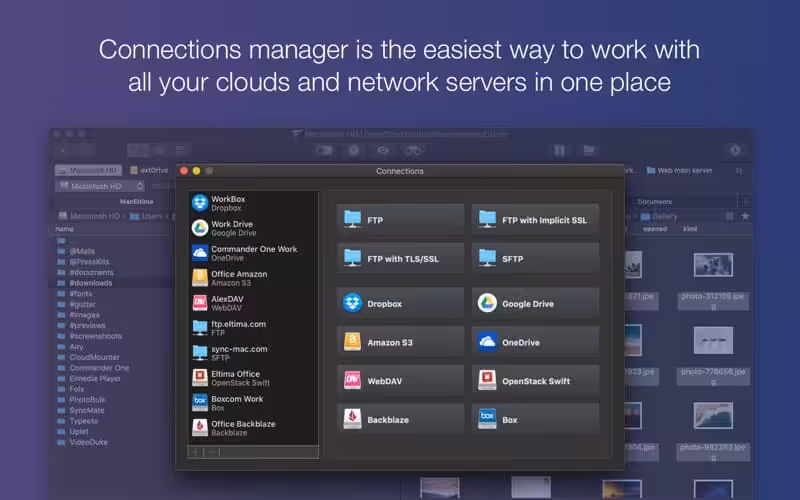The image size is (800, 500).
Task: Click the FTP with TLS/SSL button
Action: 401,258
